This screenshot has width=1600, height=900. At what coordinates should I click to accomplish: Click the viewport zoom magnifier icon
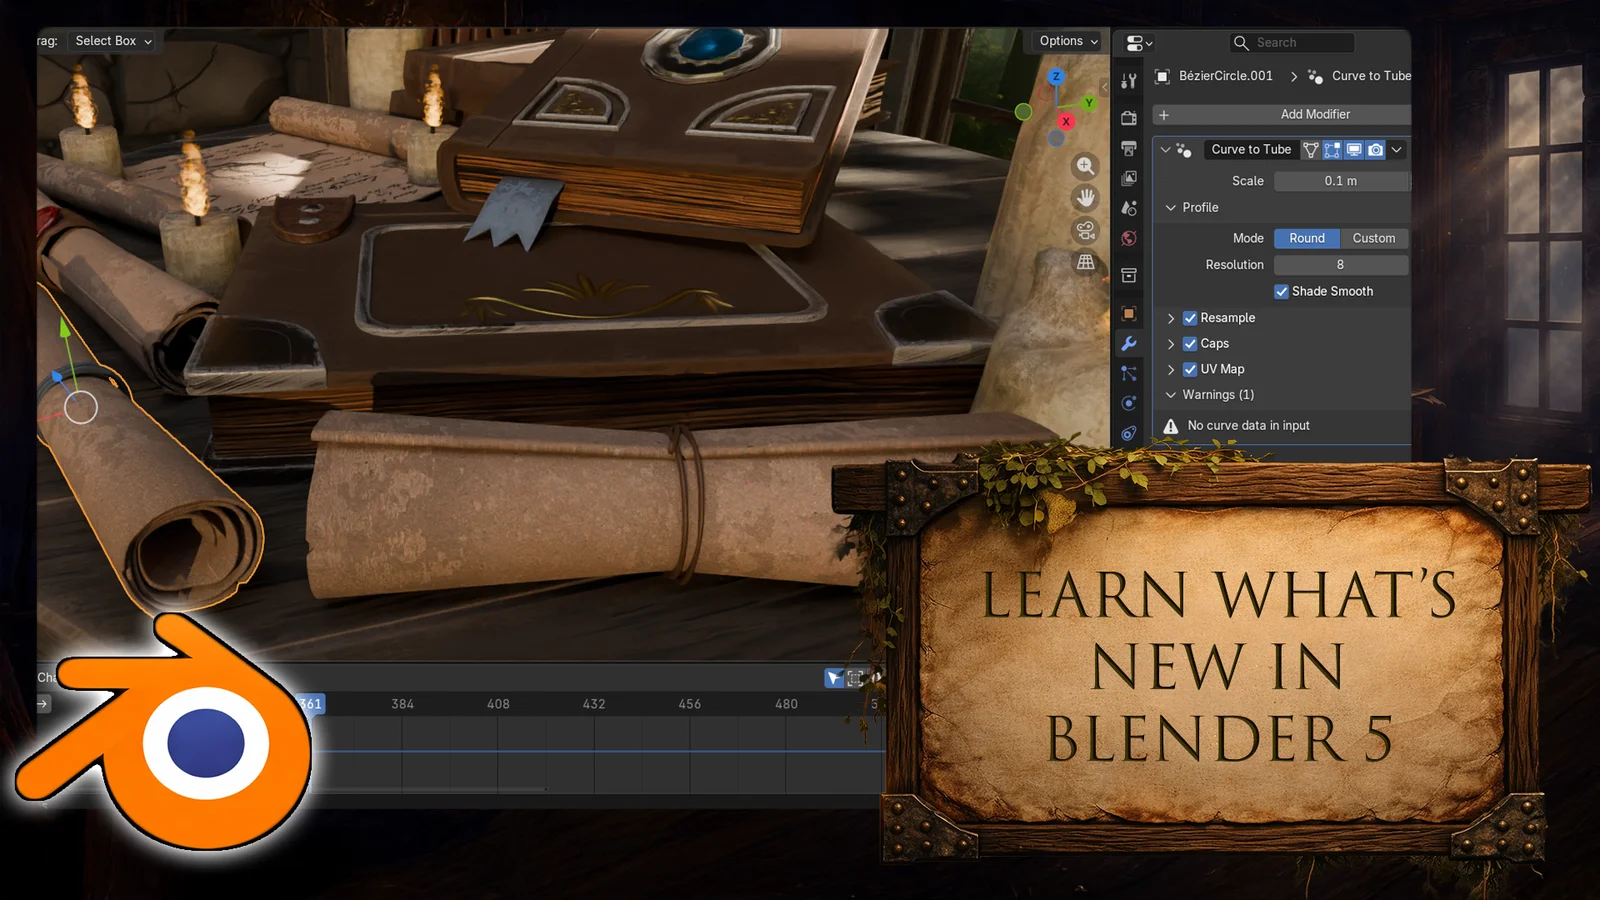tap(1085, 167)
